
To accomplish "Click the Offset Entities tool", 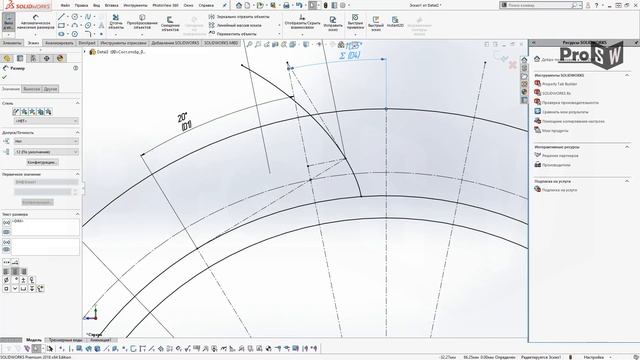I will click(x=170, y=24).
